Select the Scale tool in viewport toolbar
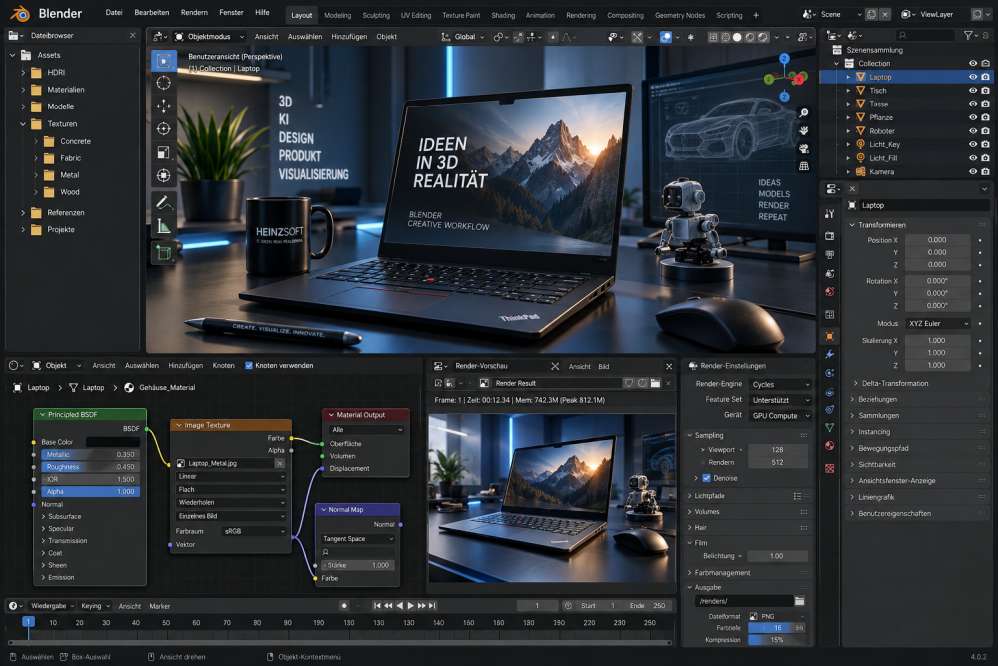Image resolution: width=998 pixels, height=666 pixels. 164,152
